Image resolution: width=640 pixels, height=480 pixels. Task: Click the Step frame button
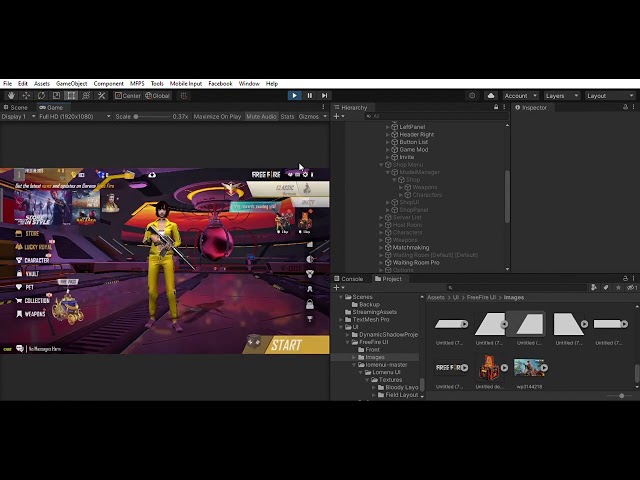[x=324, y=96]
